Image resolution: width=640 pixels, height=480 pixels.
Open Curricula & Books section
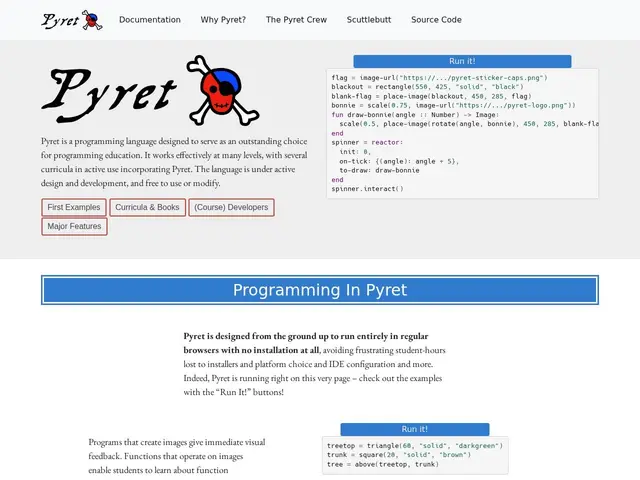147,207
